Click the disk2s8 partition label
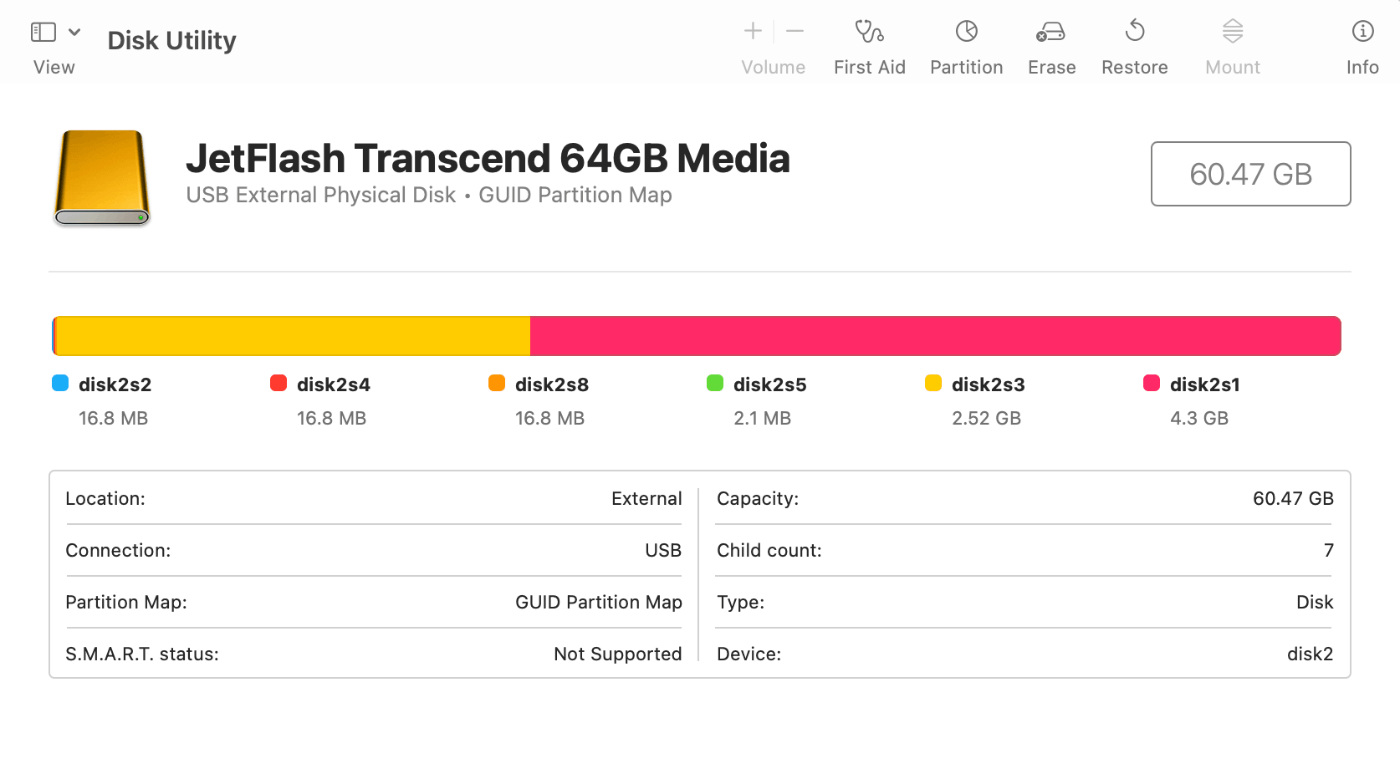Image resolution: width=1400 pixels, height=774 pixels. (552, 384)
